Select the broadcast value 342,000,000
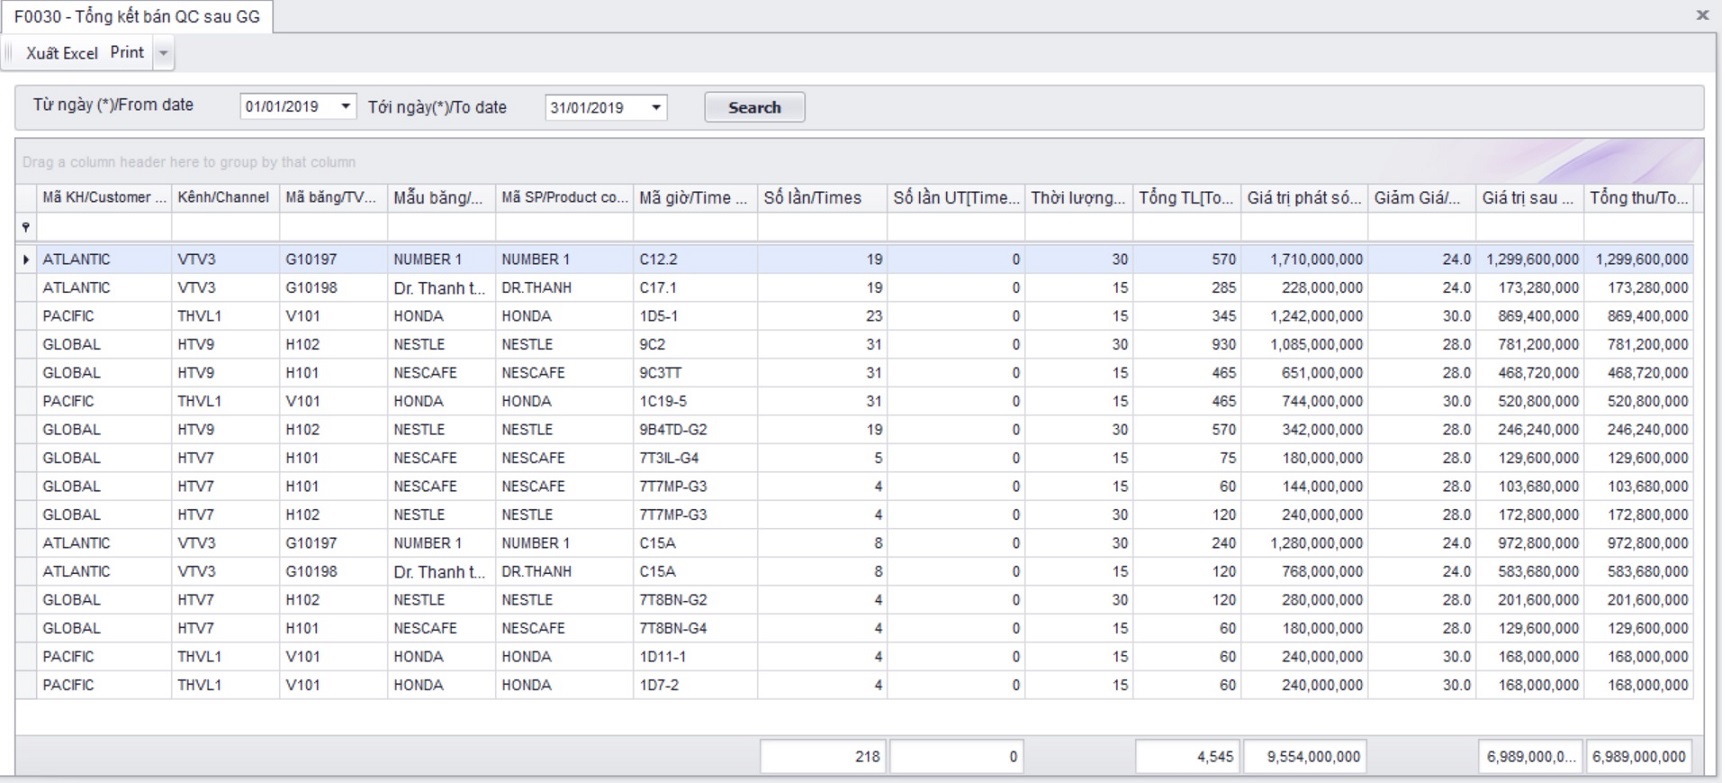 1305,430
